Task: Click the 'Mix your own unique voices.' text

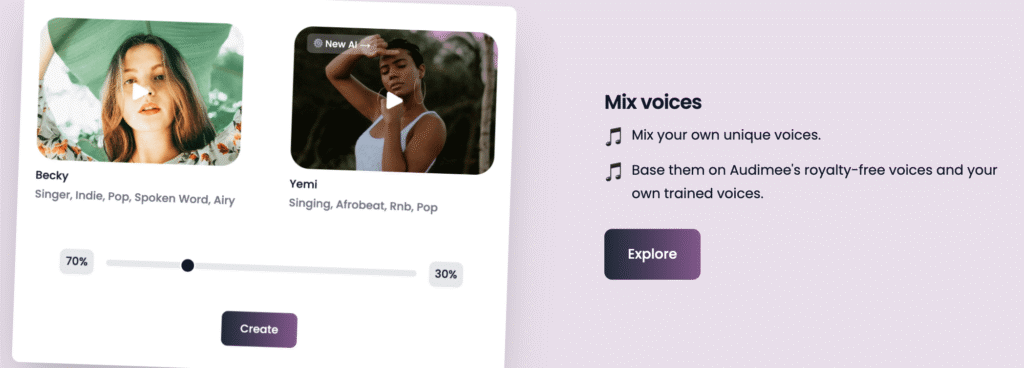Action: pyautogui.click(x=726, y=136)
